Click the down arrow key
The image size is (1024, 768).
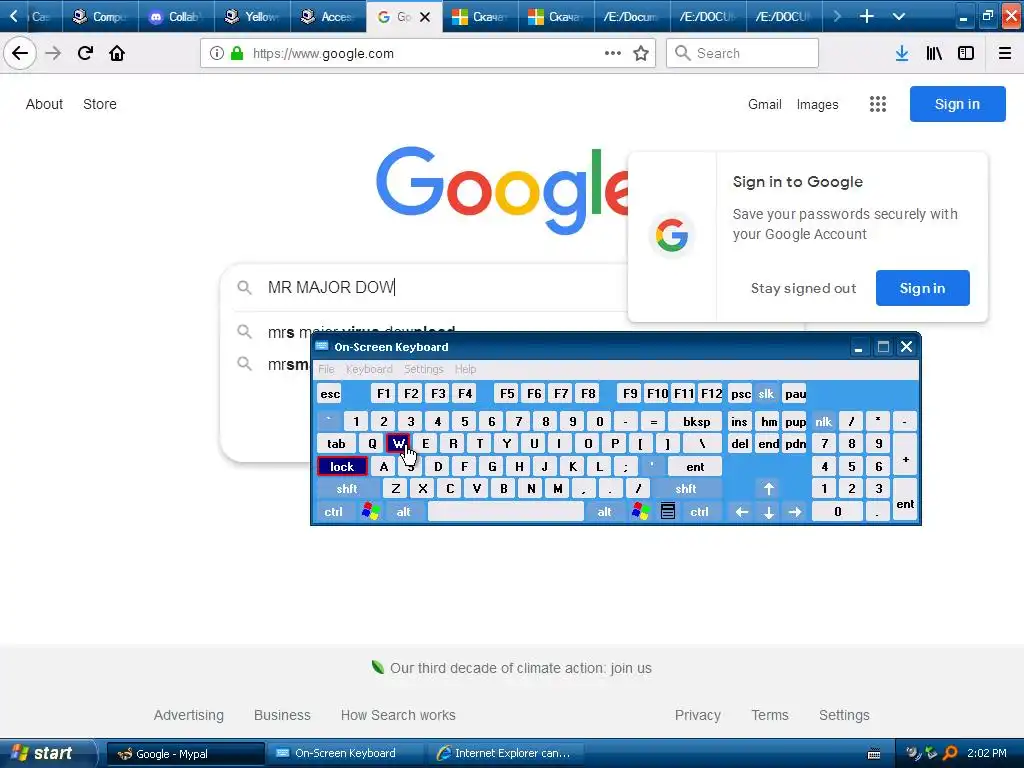pos(769,511)
